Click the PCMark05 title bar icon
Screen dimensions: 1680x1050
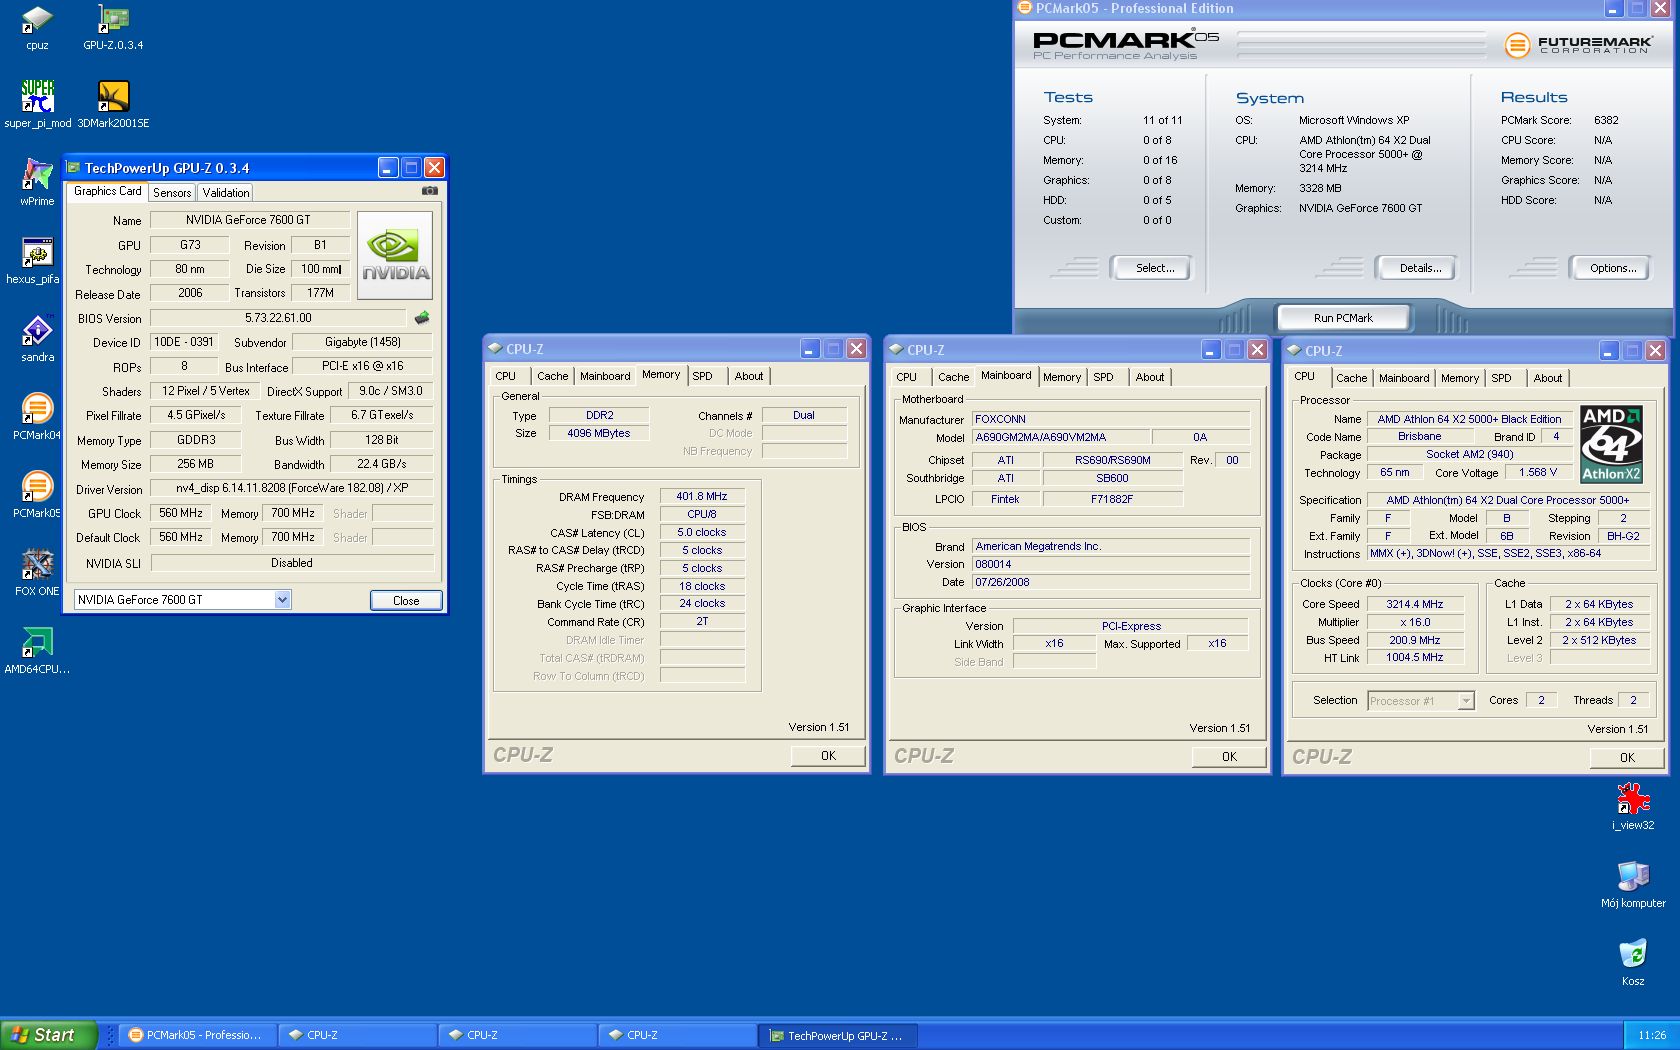coord(1024,8)
